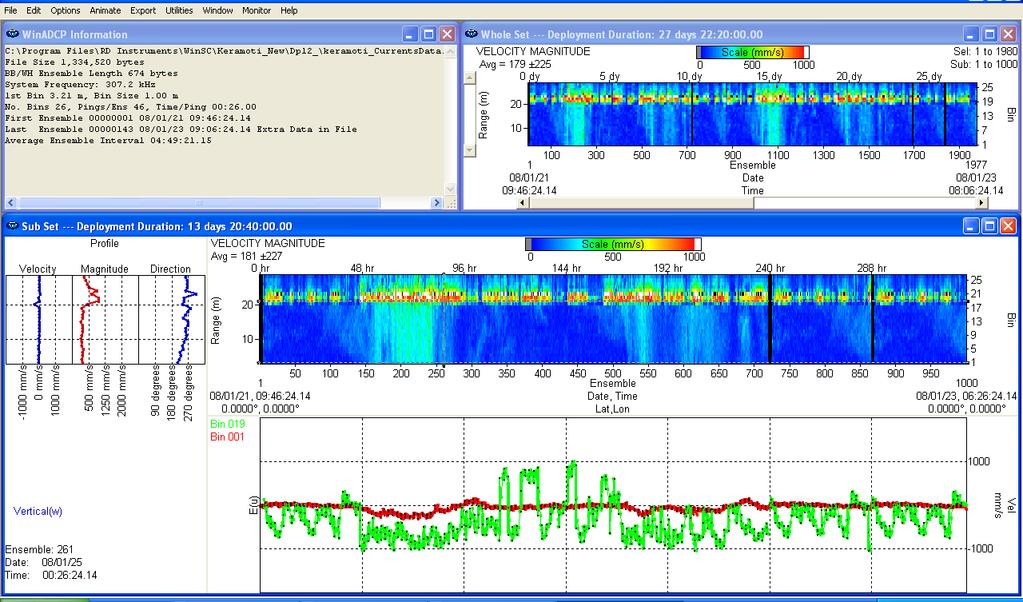This screenshot has height=602, width=1023.
Task: Click the Whole Set velocity magnitude contour plot
Action: coord(752,114)
